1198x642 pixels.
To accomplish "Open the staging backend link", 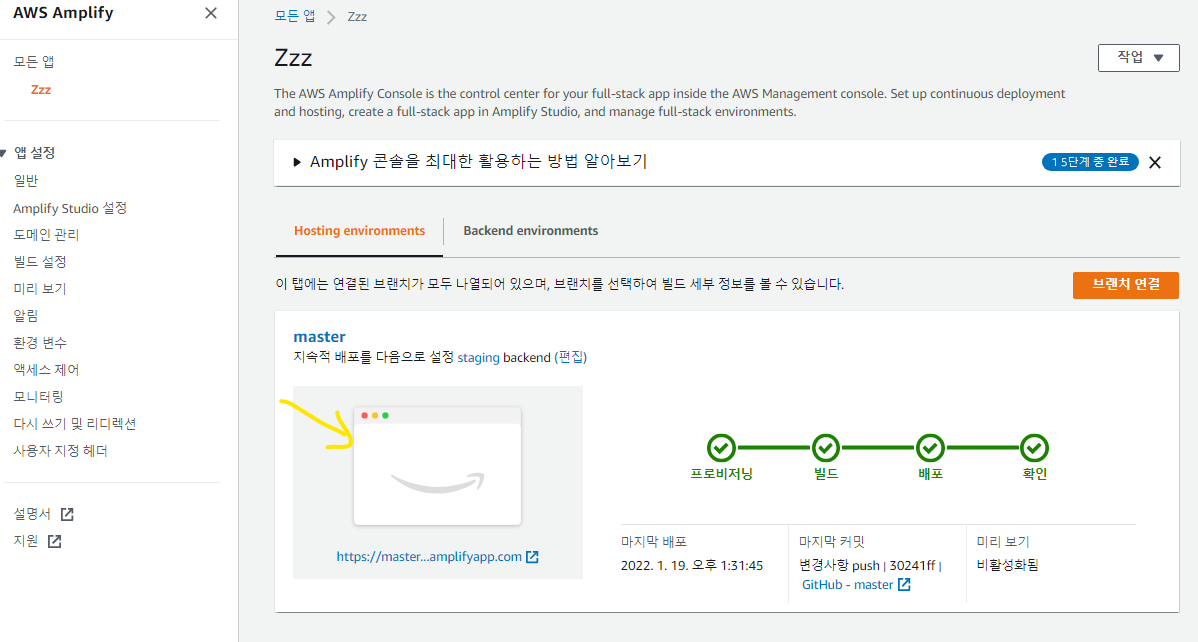I will (478, 358).
